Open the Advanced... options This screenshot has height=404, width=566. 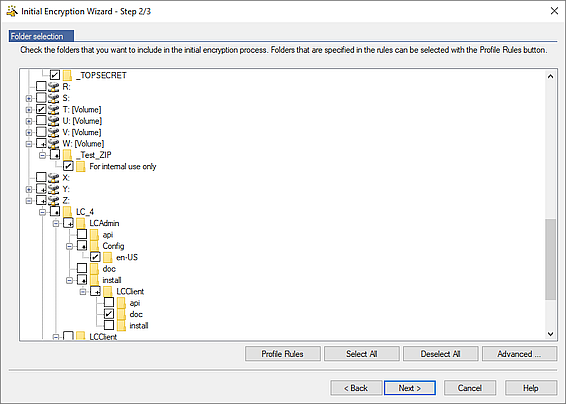point(519,354)
